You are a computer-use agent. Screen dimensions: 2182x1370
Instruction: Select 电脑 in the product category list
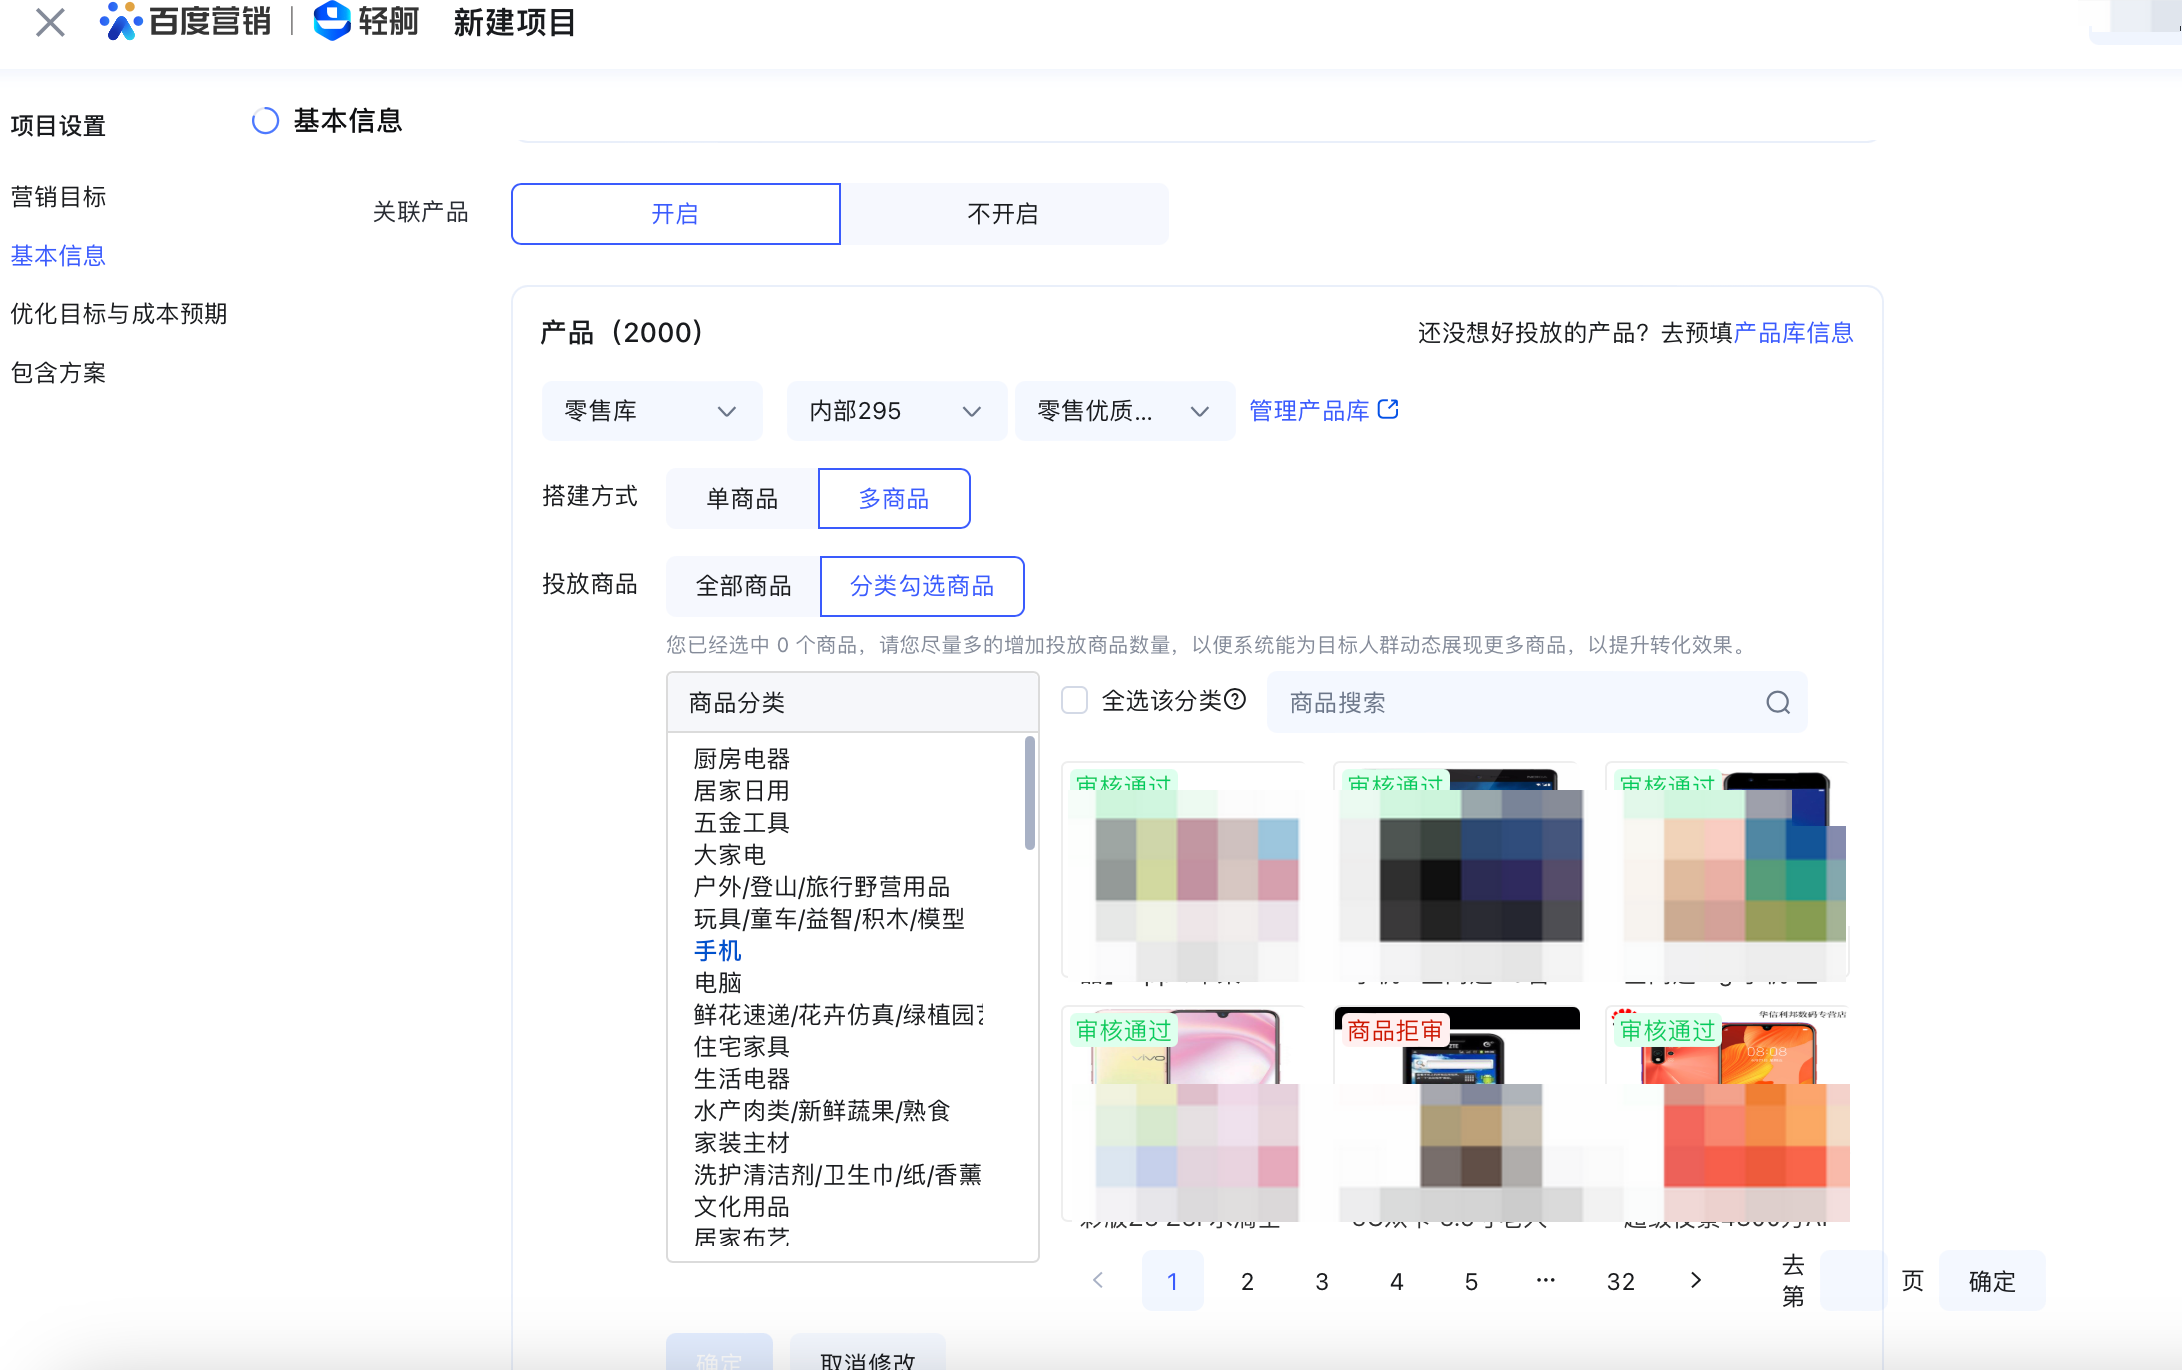pyautogui.click(x=718, y=983)
